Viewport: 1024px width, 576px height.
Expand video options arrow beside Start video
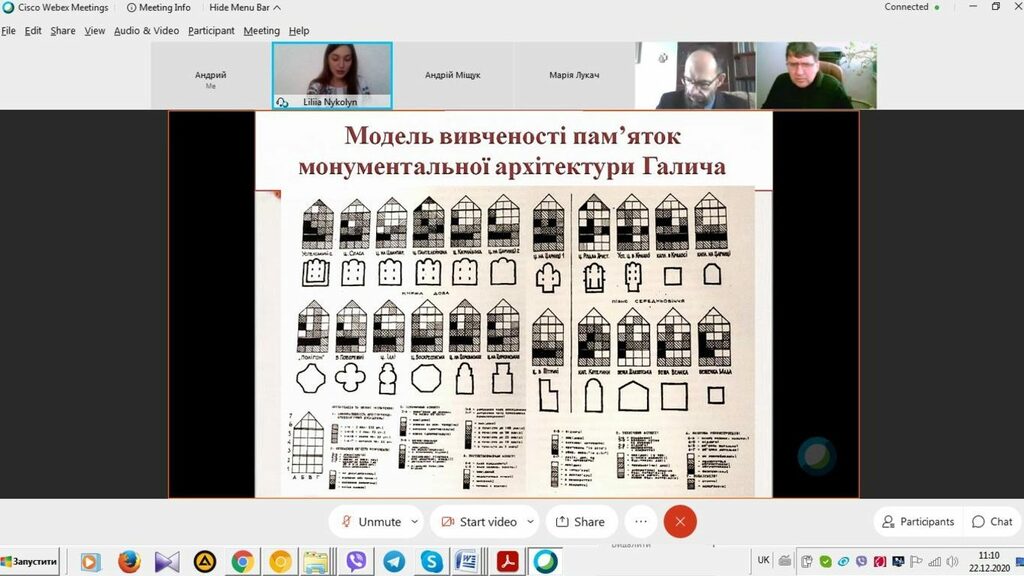530,521
